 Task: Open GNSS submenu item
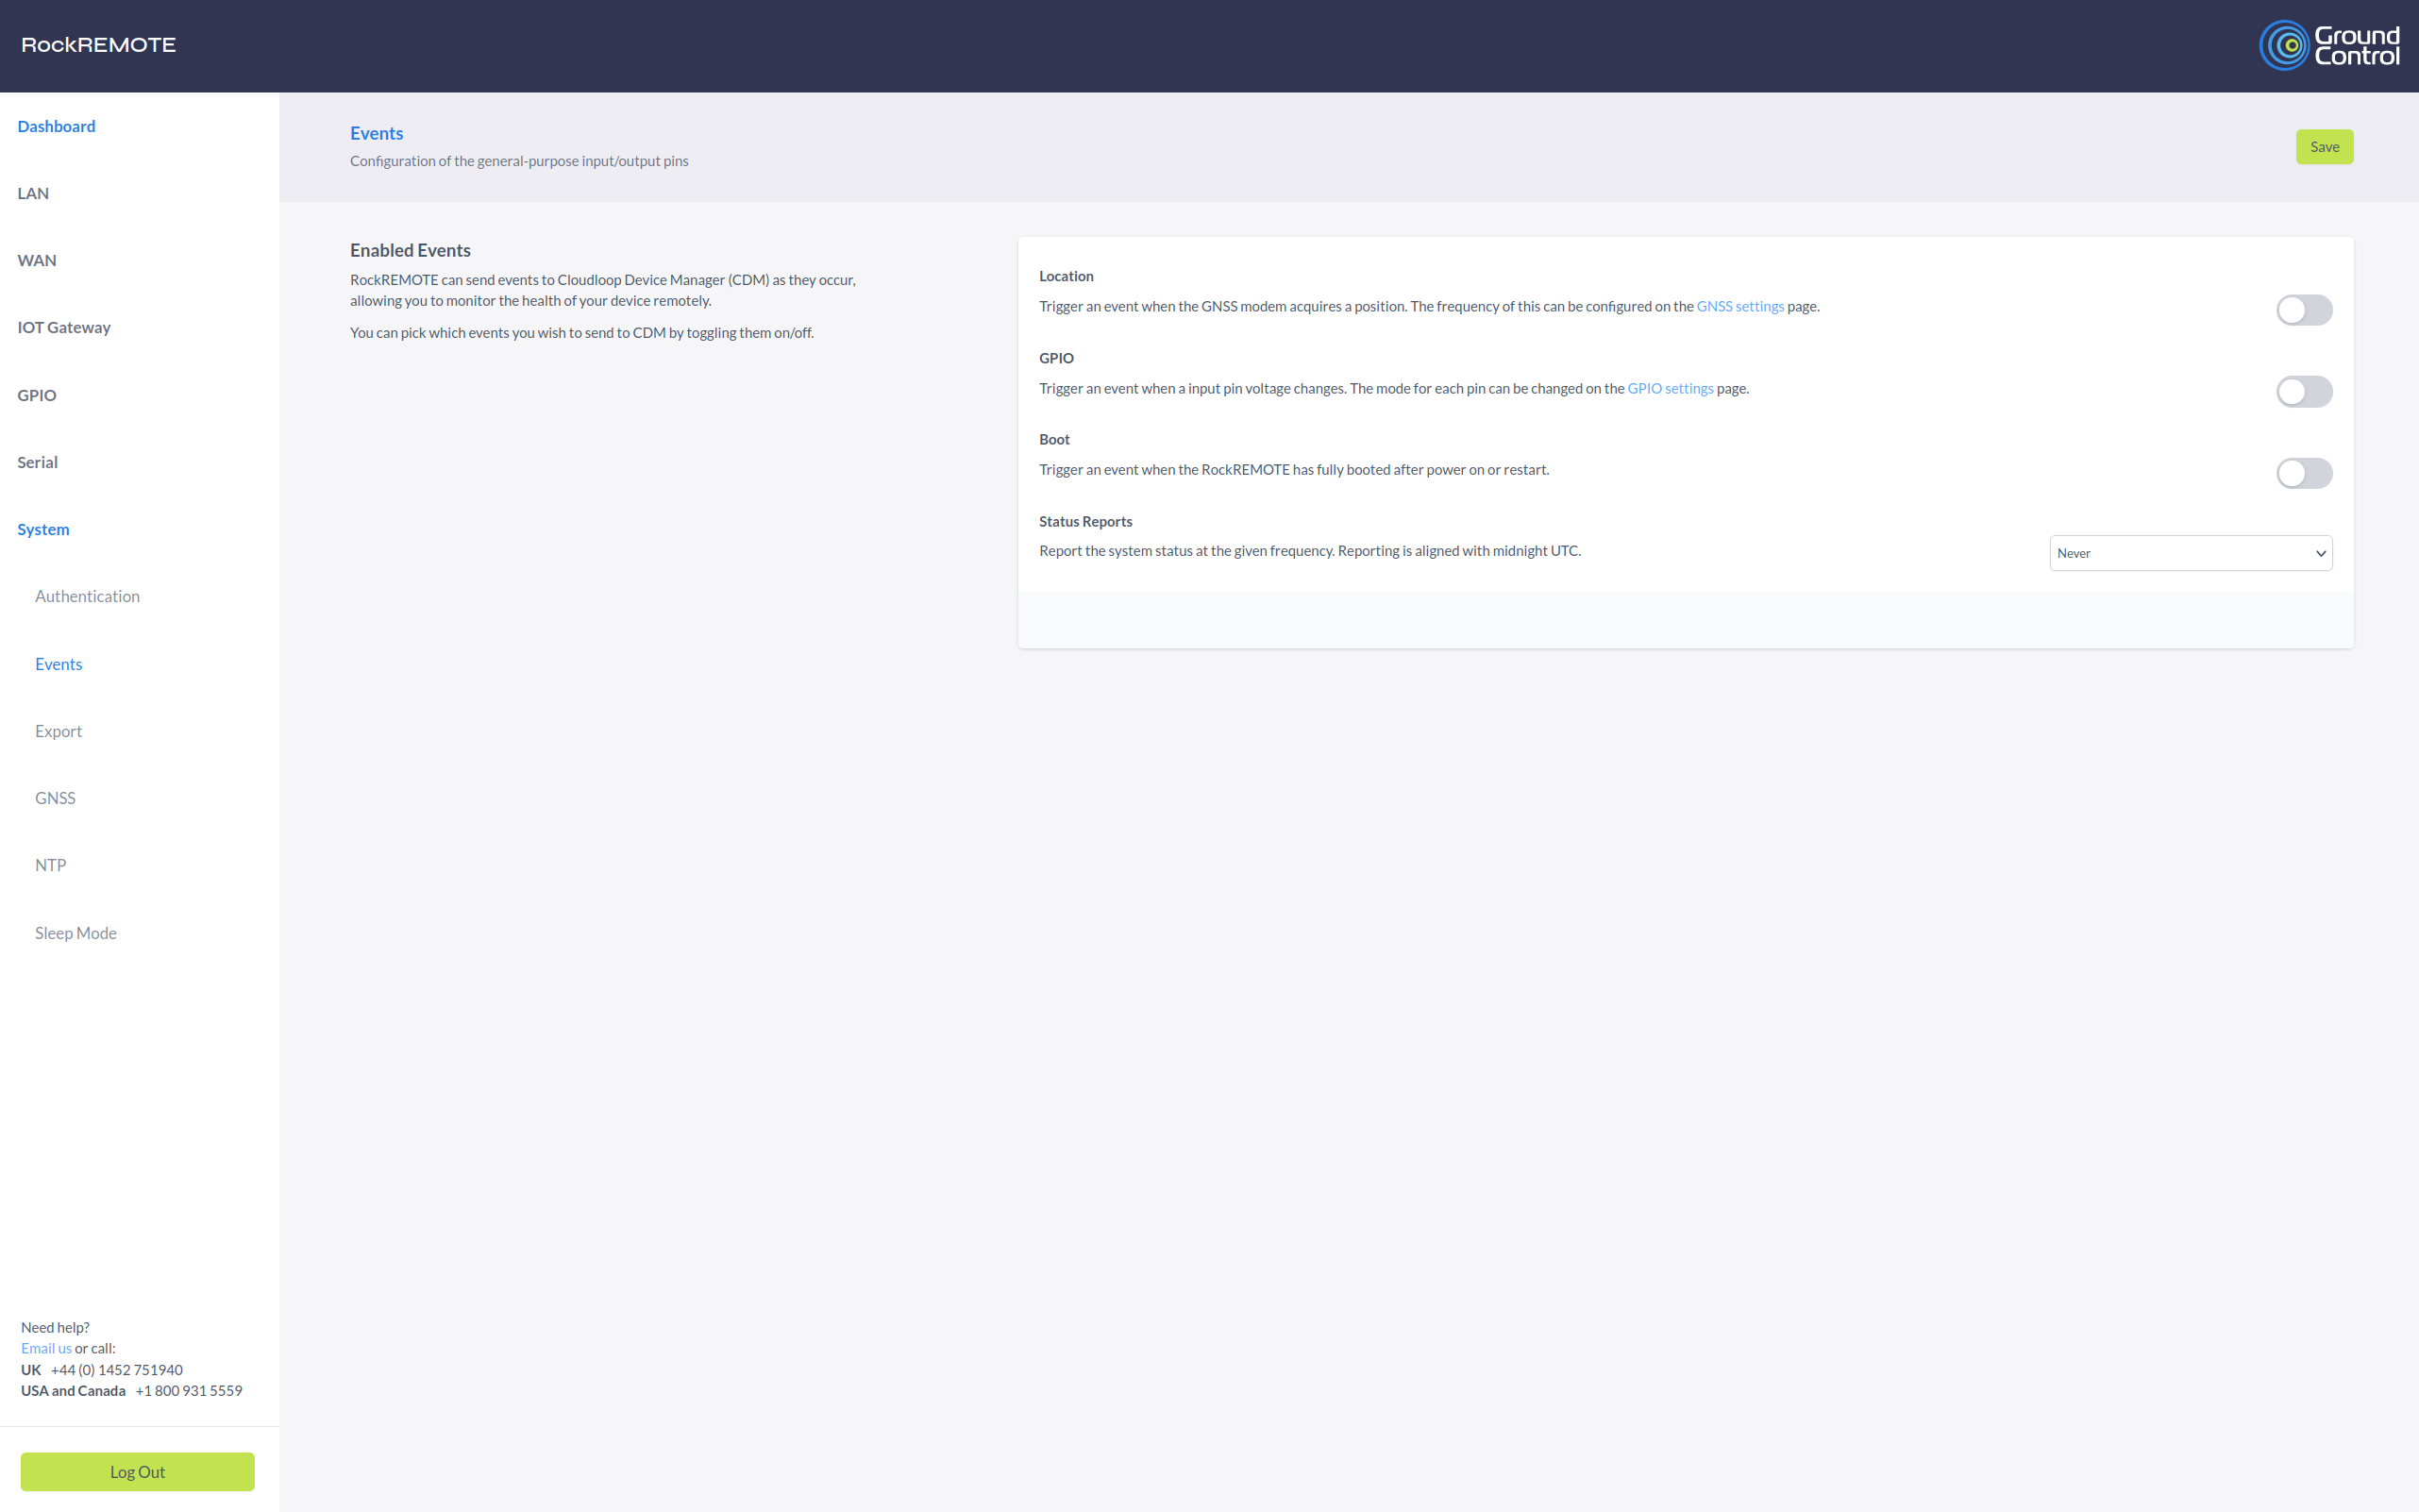tap(55, 798)
